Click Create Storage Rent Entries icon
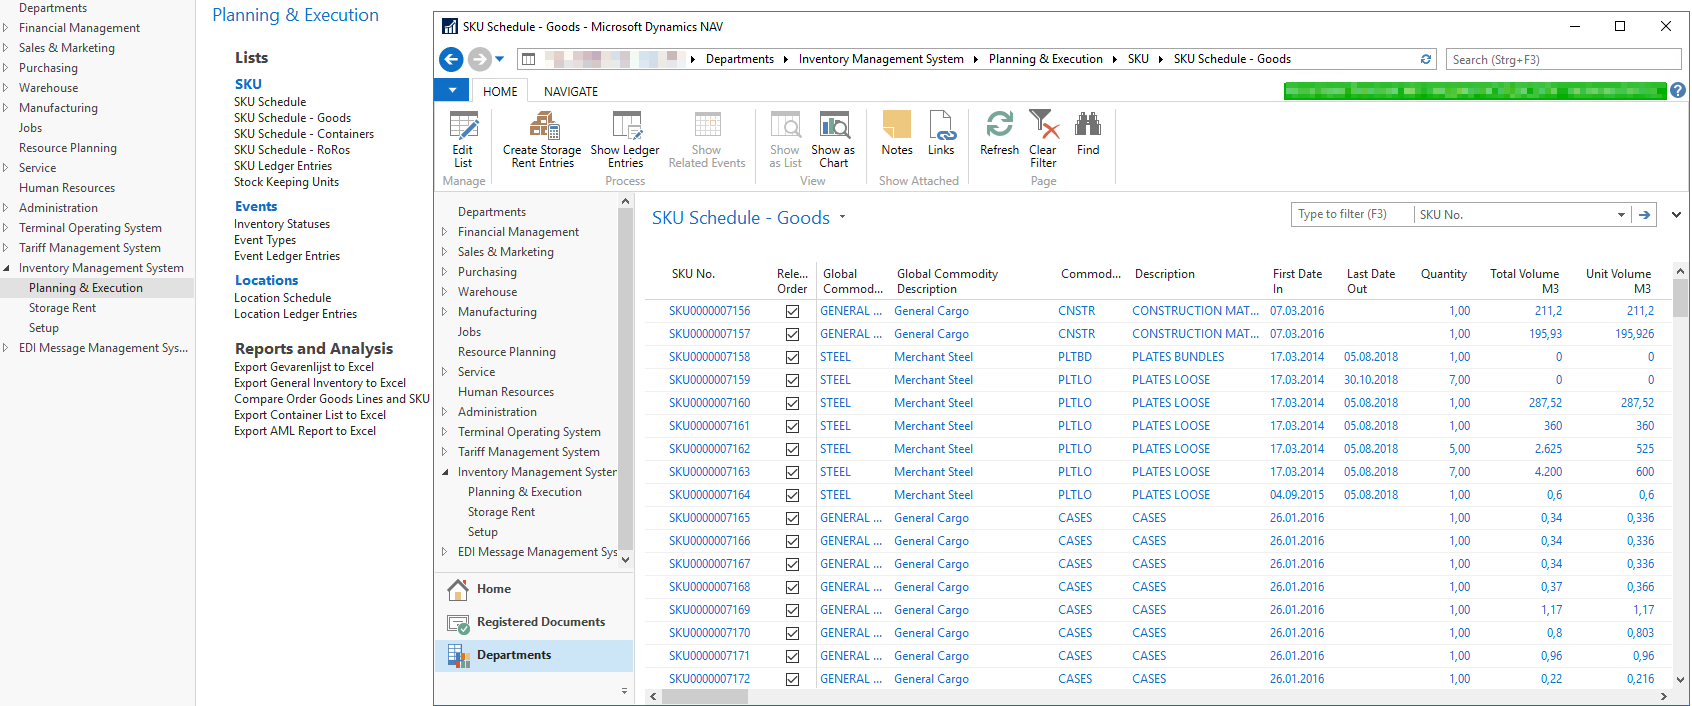The height and width of the screenshot is (706, 1692). [x=543, y=140]
